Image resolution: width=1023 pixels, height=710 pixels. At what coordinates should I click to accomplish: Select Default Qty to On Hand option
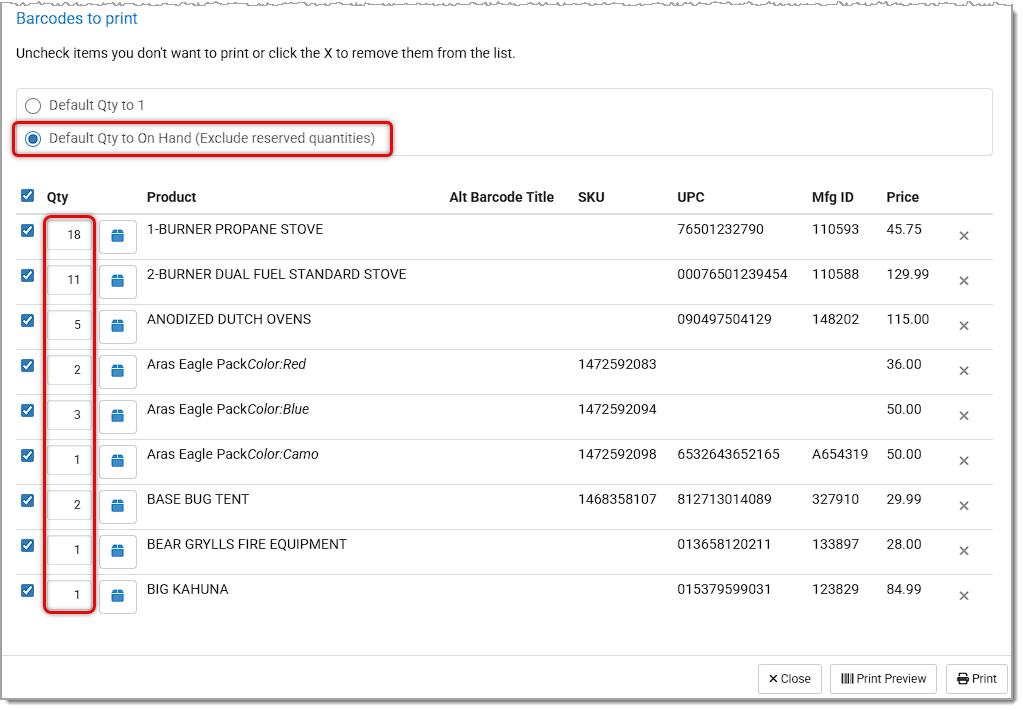pos(33,139)
